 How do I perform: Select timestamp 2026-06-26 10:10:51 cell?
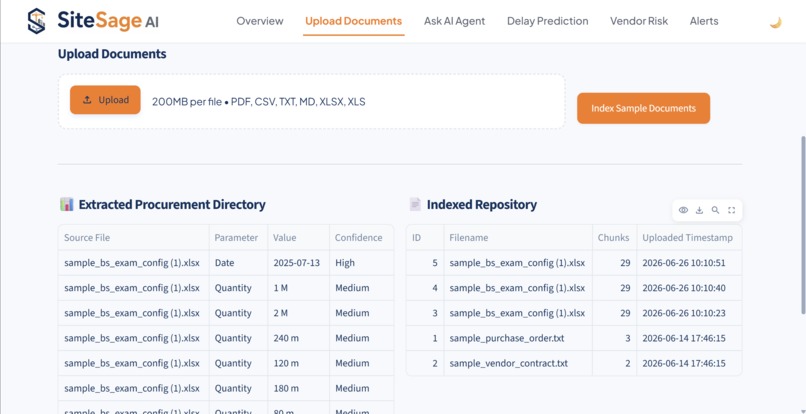(689, 263)
